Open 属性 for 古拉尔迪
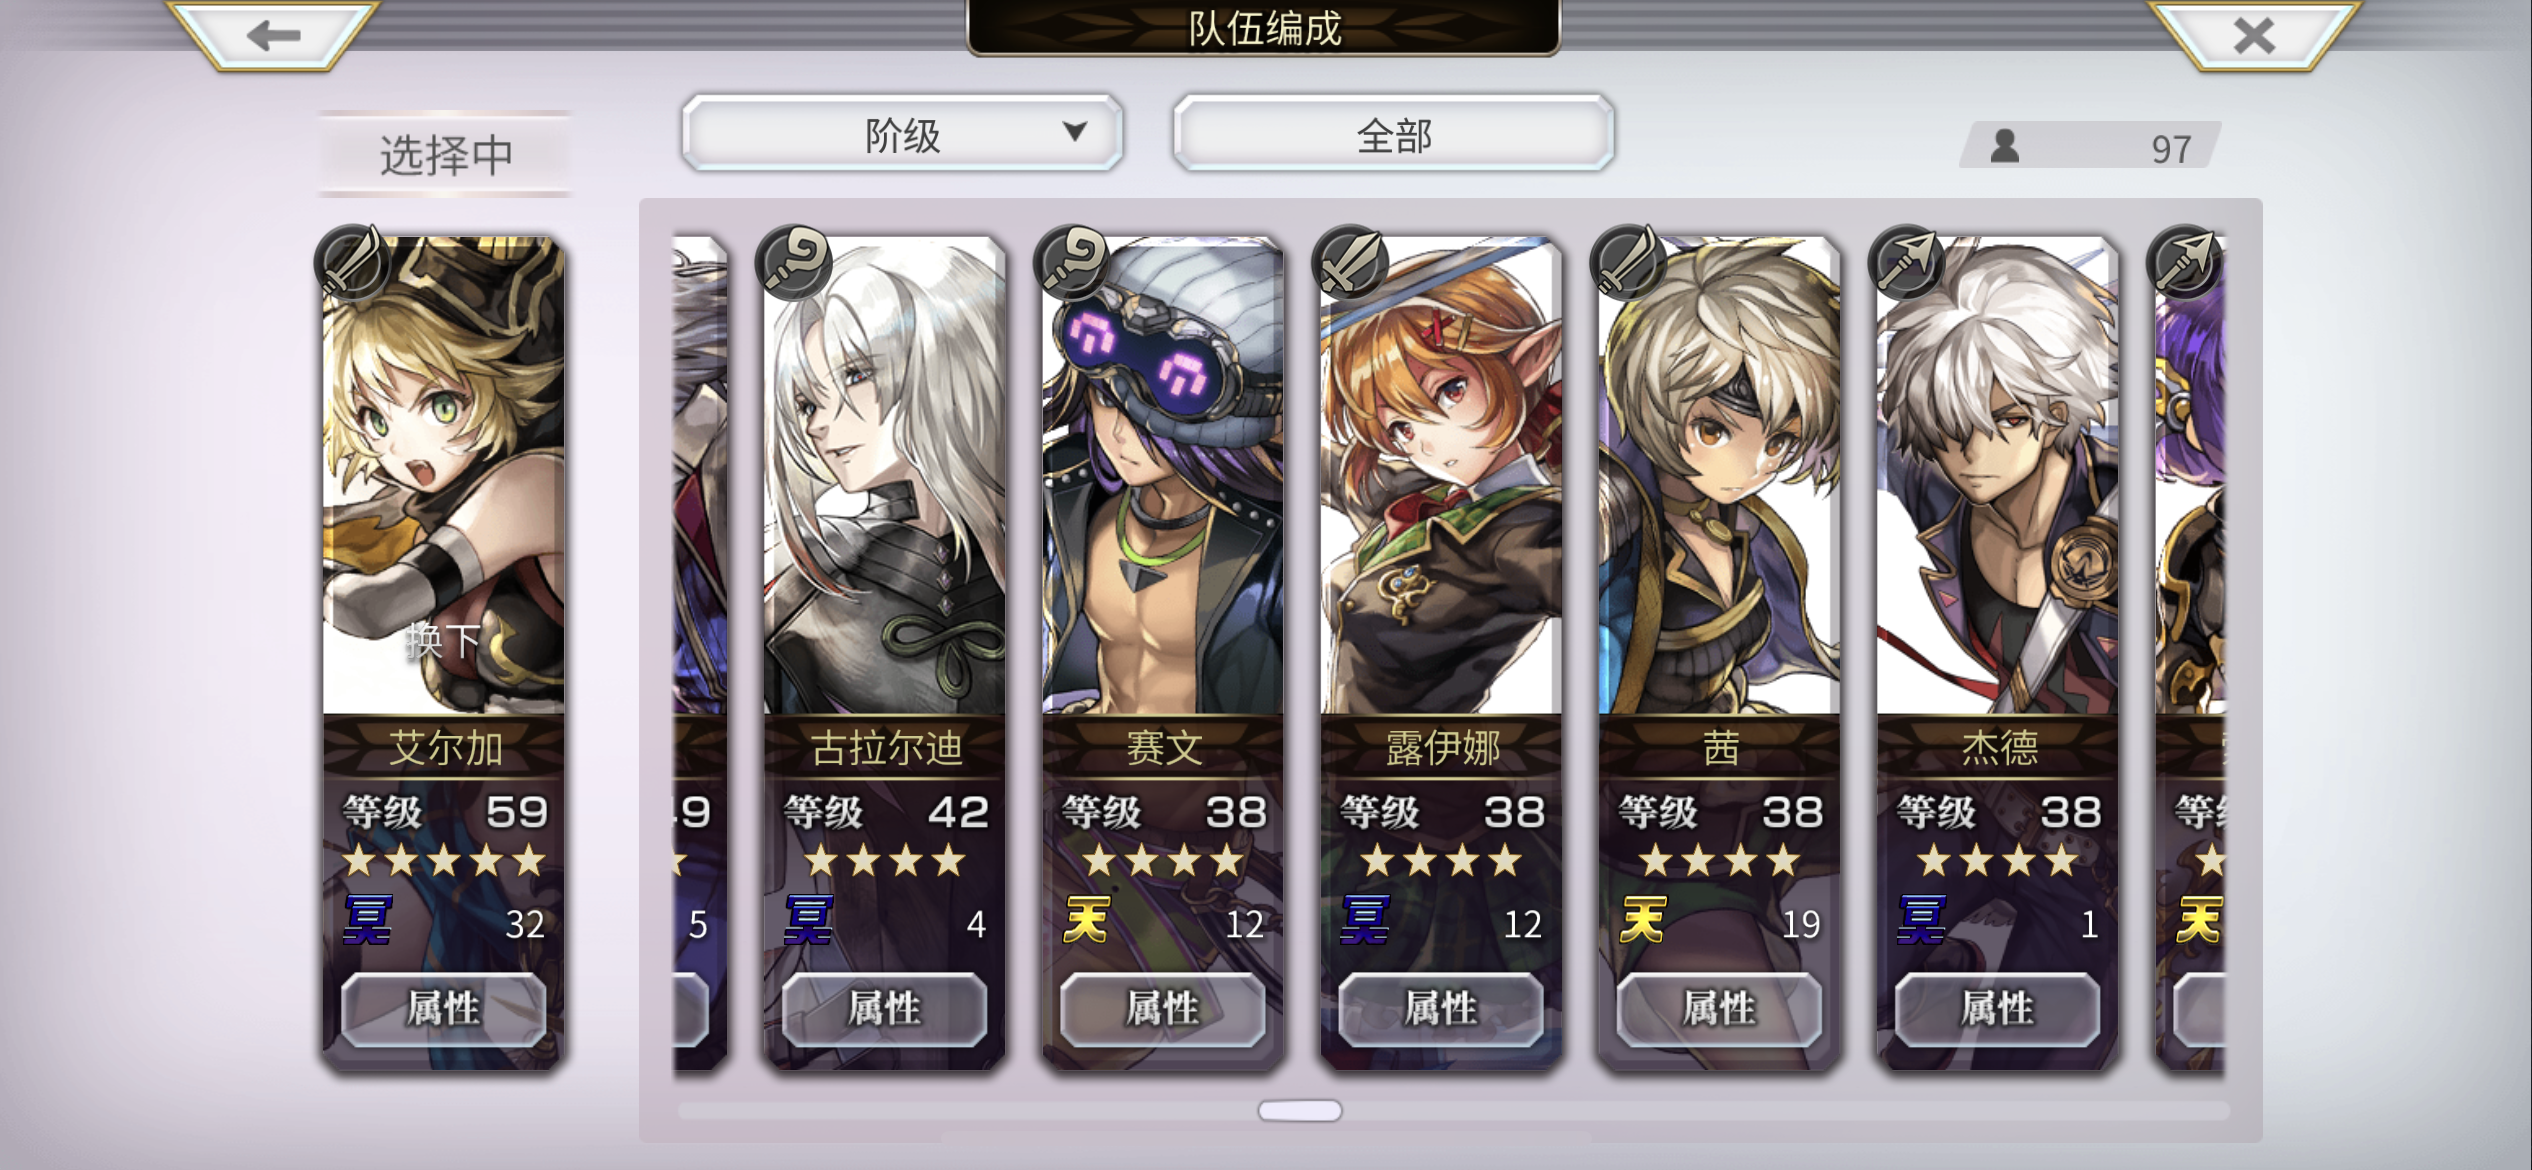Viewport: 2532px width, 1170px height. [x=884, y=1008]
